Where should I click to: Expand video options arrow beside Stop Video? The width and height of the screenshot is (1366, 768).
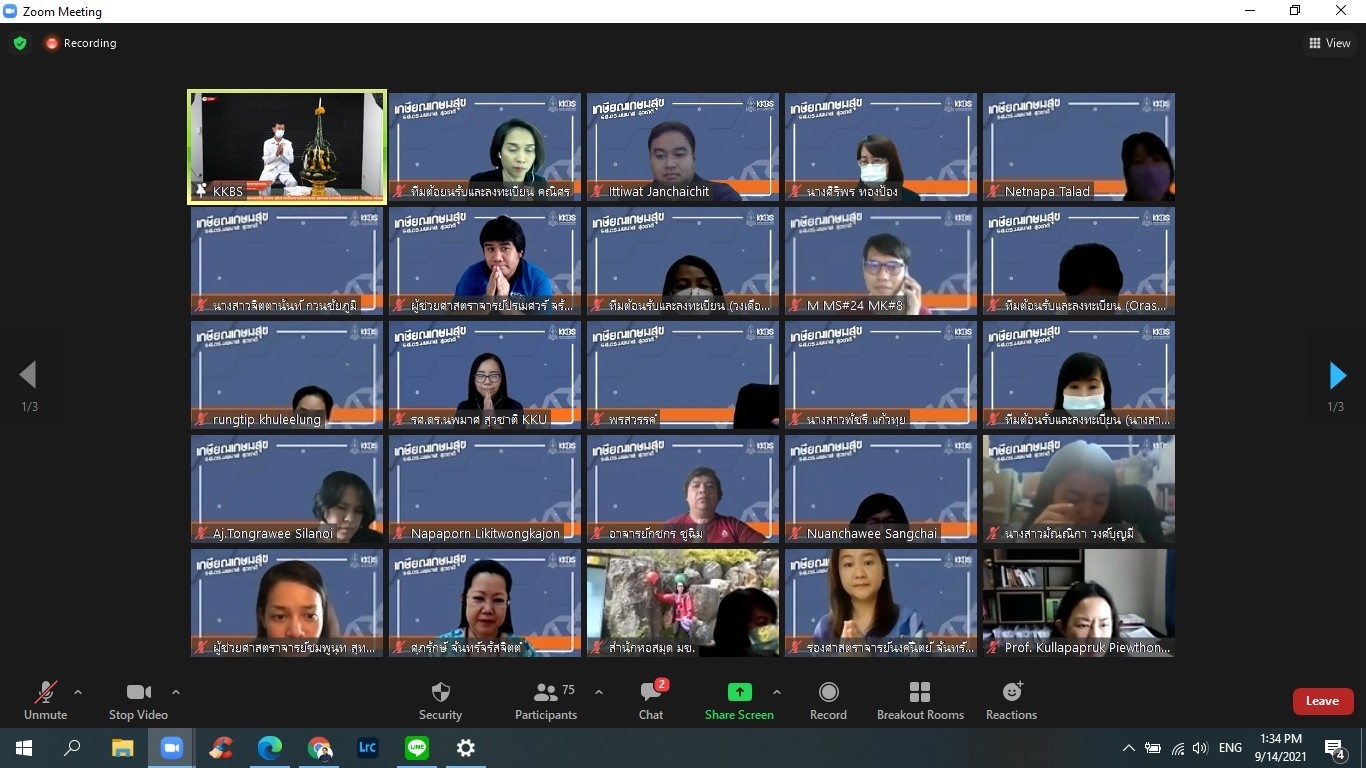[176, 692]
